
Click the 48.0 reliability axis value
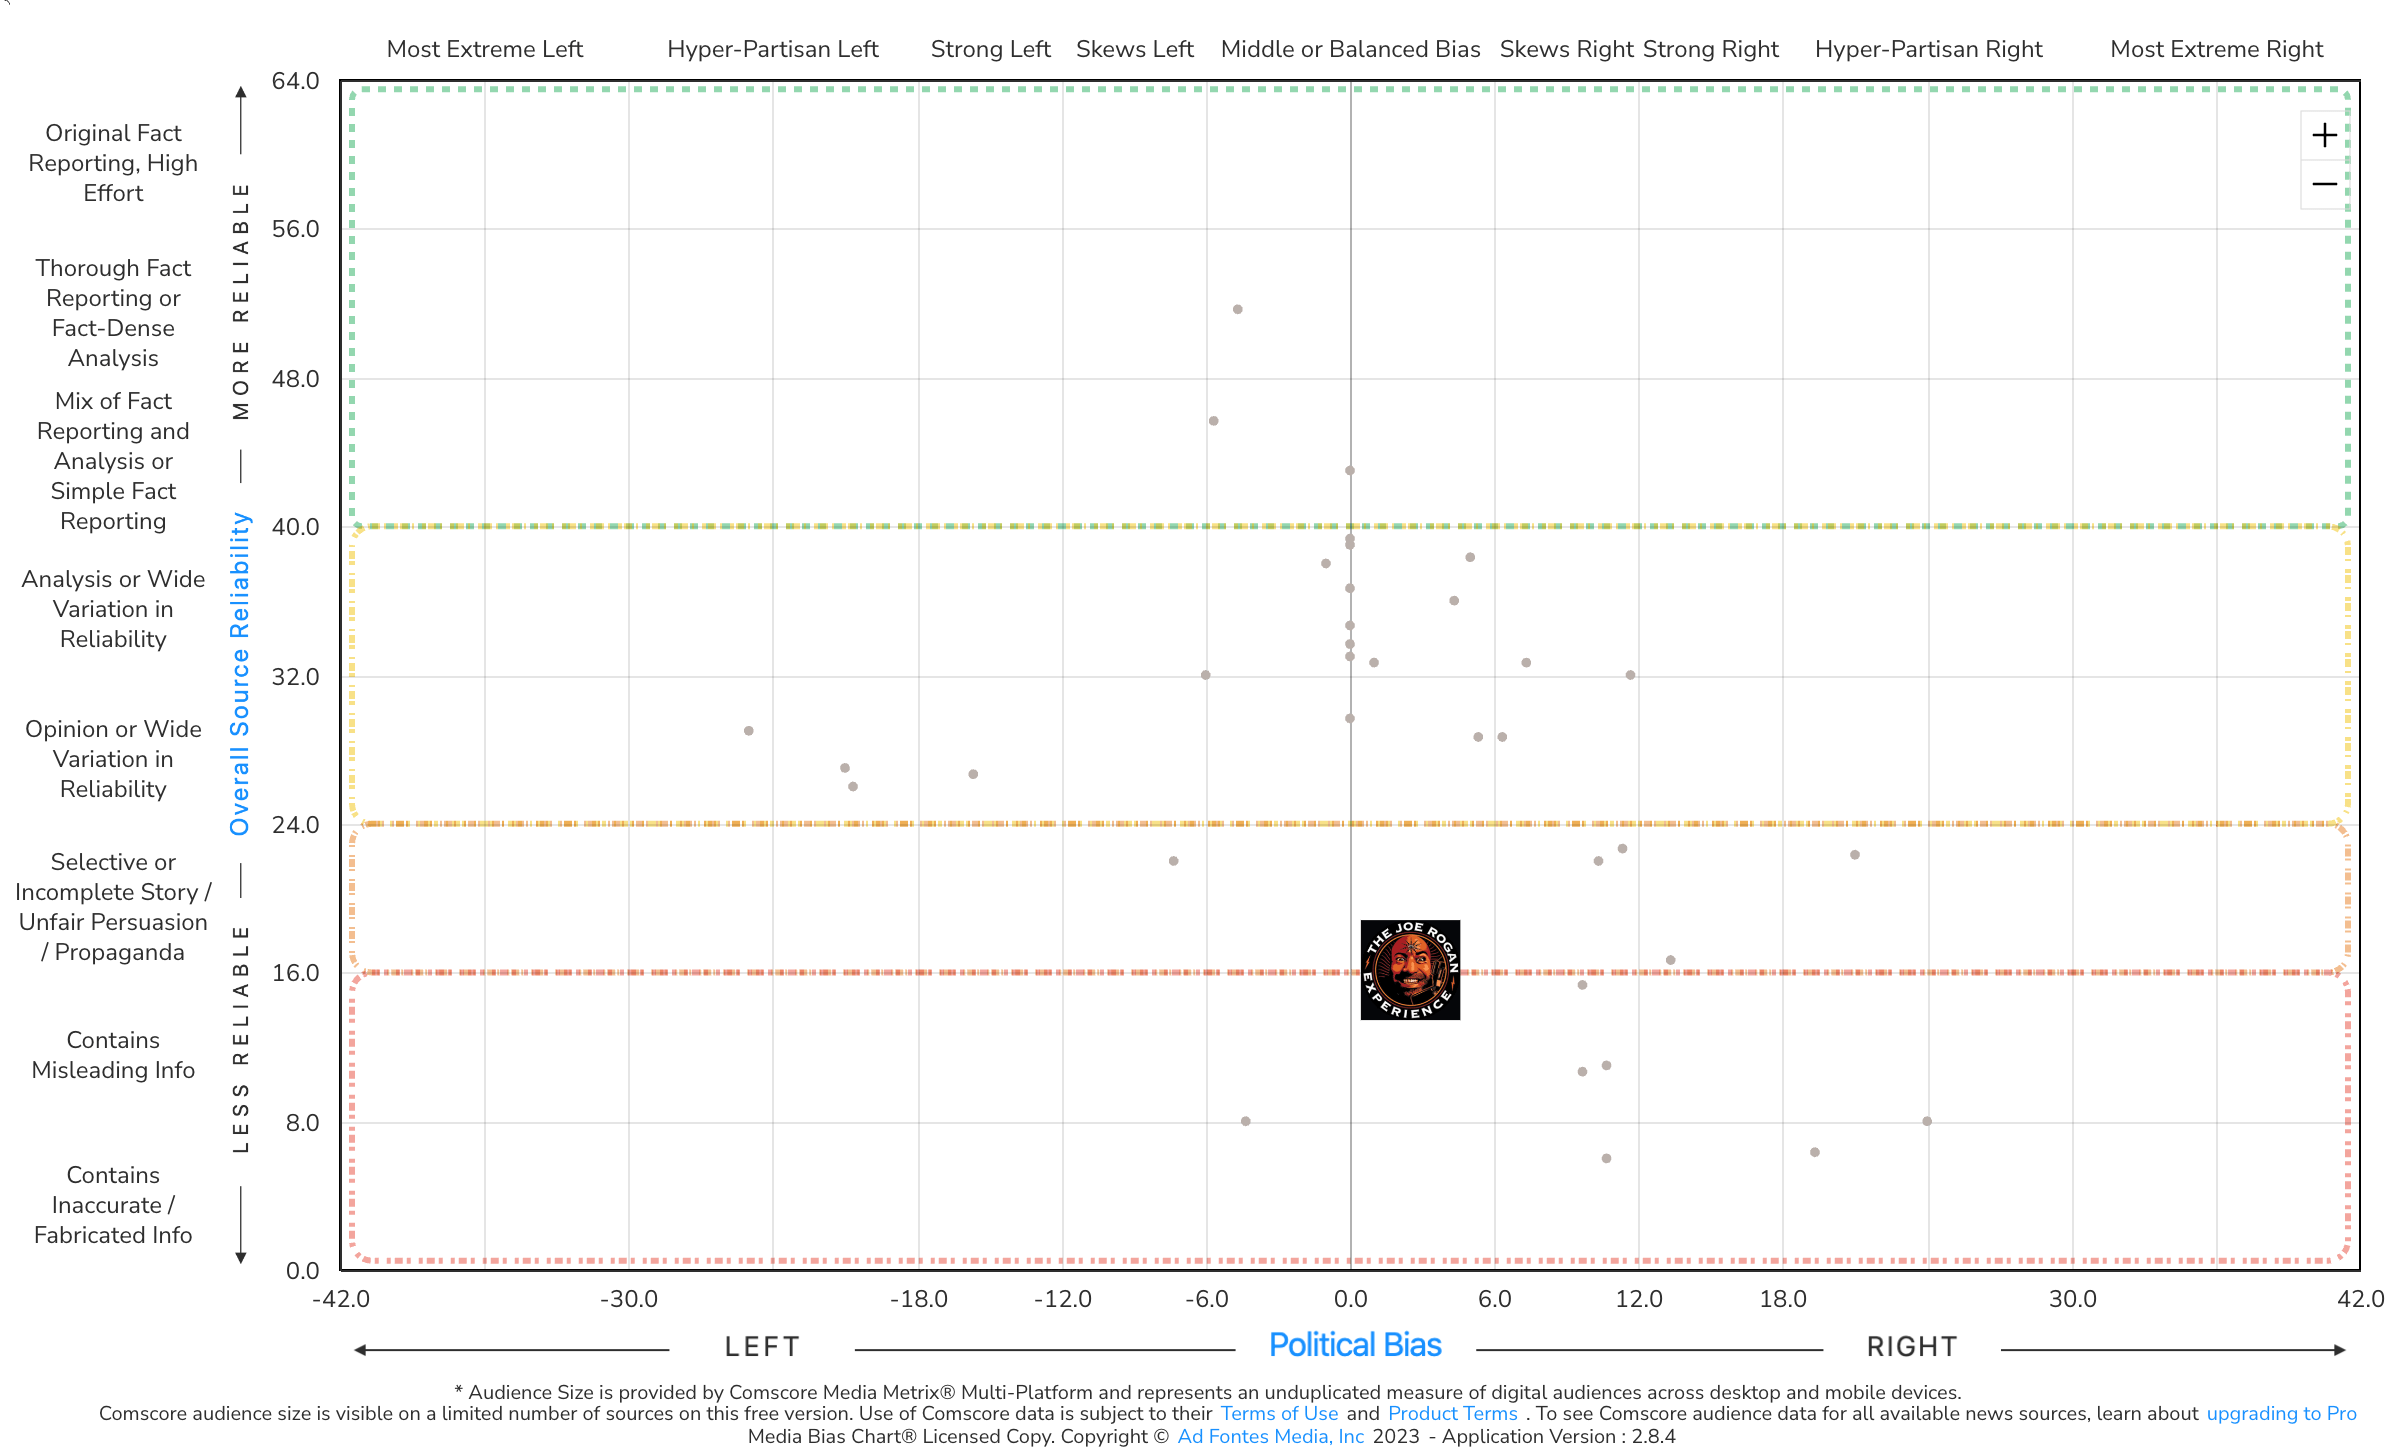295,379
